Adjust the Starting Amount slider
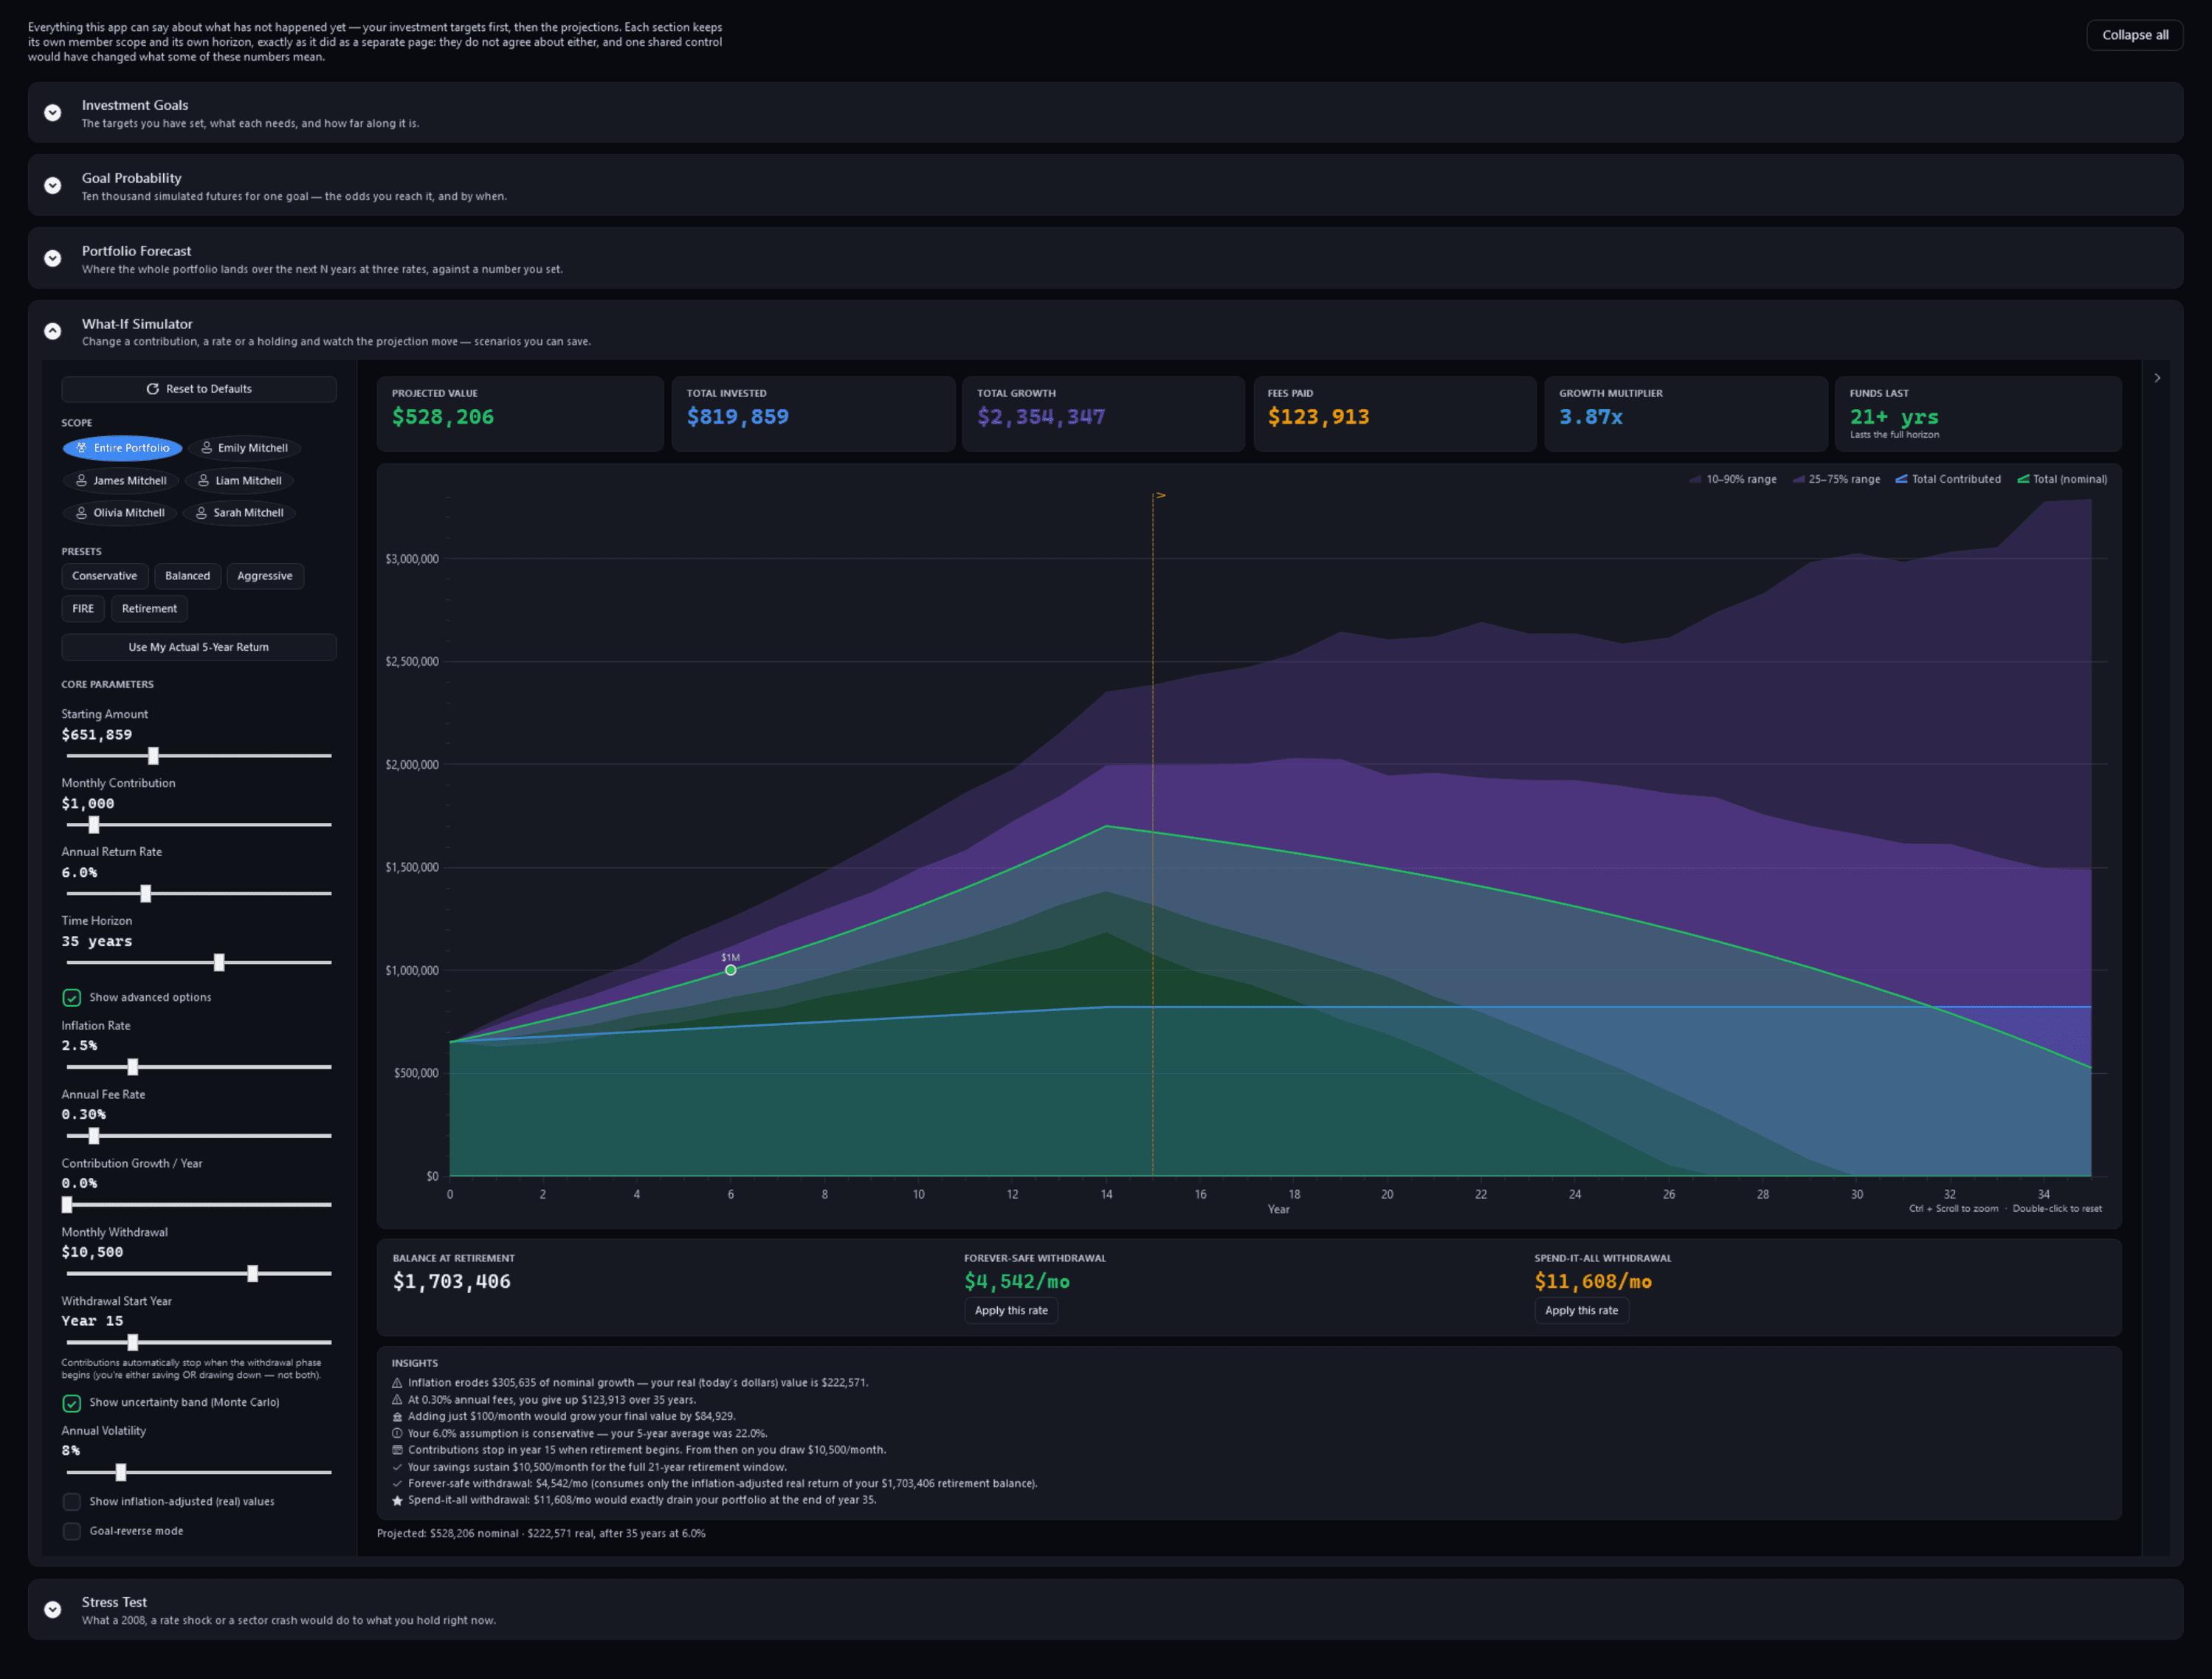Screen dimensions: 2212x1679 (199, 756)
